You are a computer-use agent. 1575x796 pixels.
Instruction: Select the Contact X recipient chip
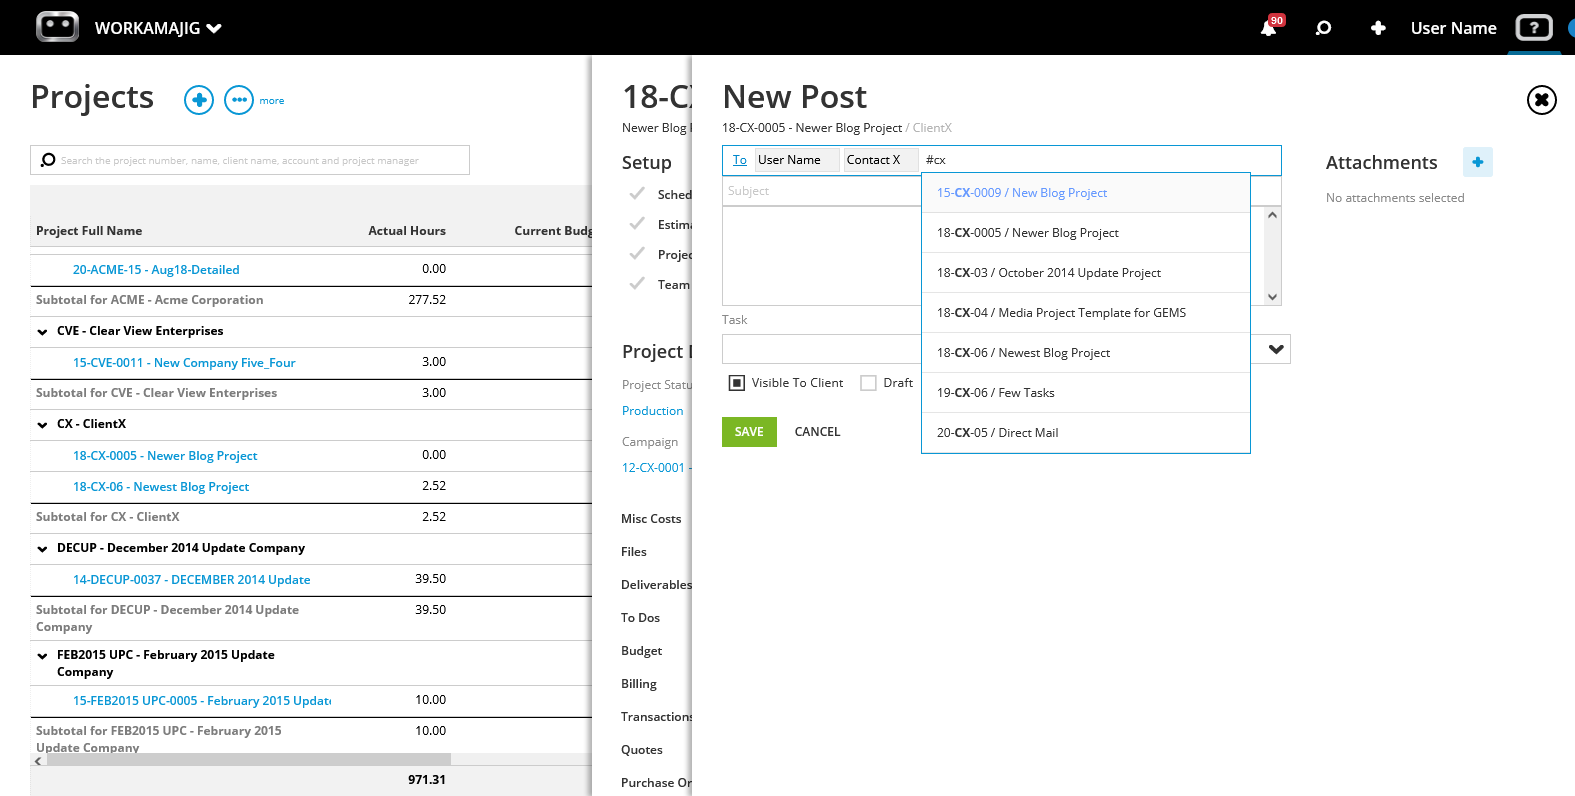[x=879, y=160]
